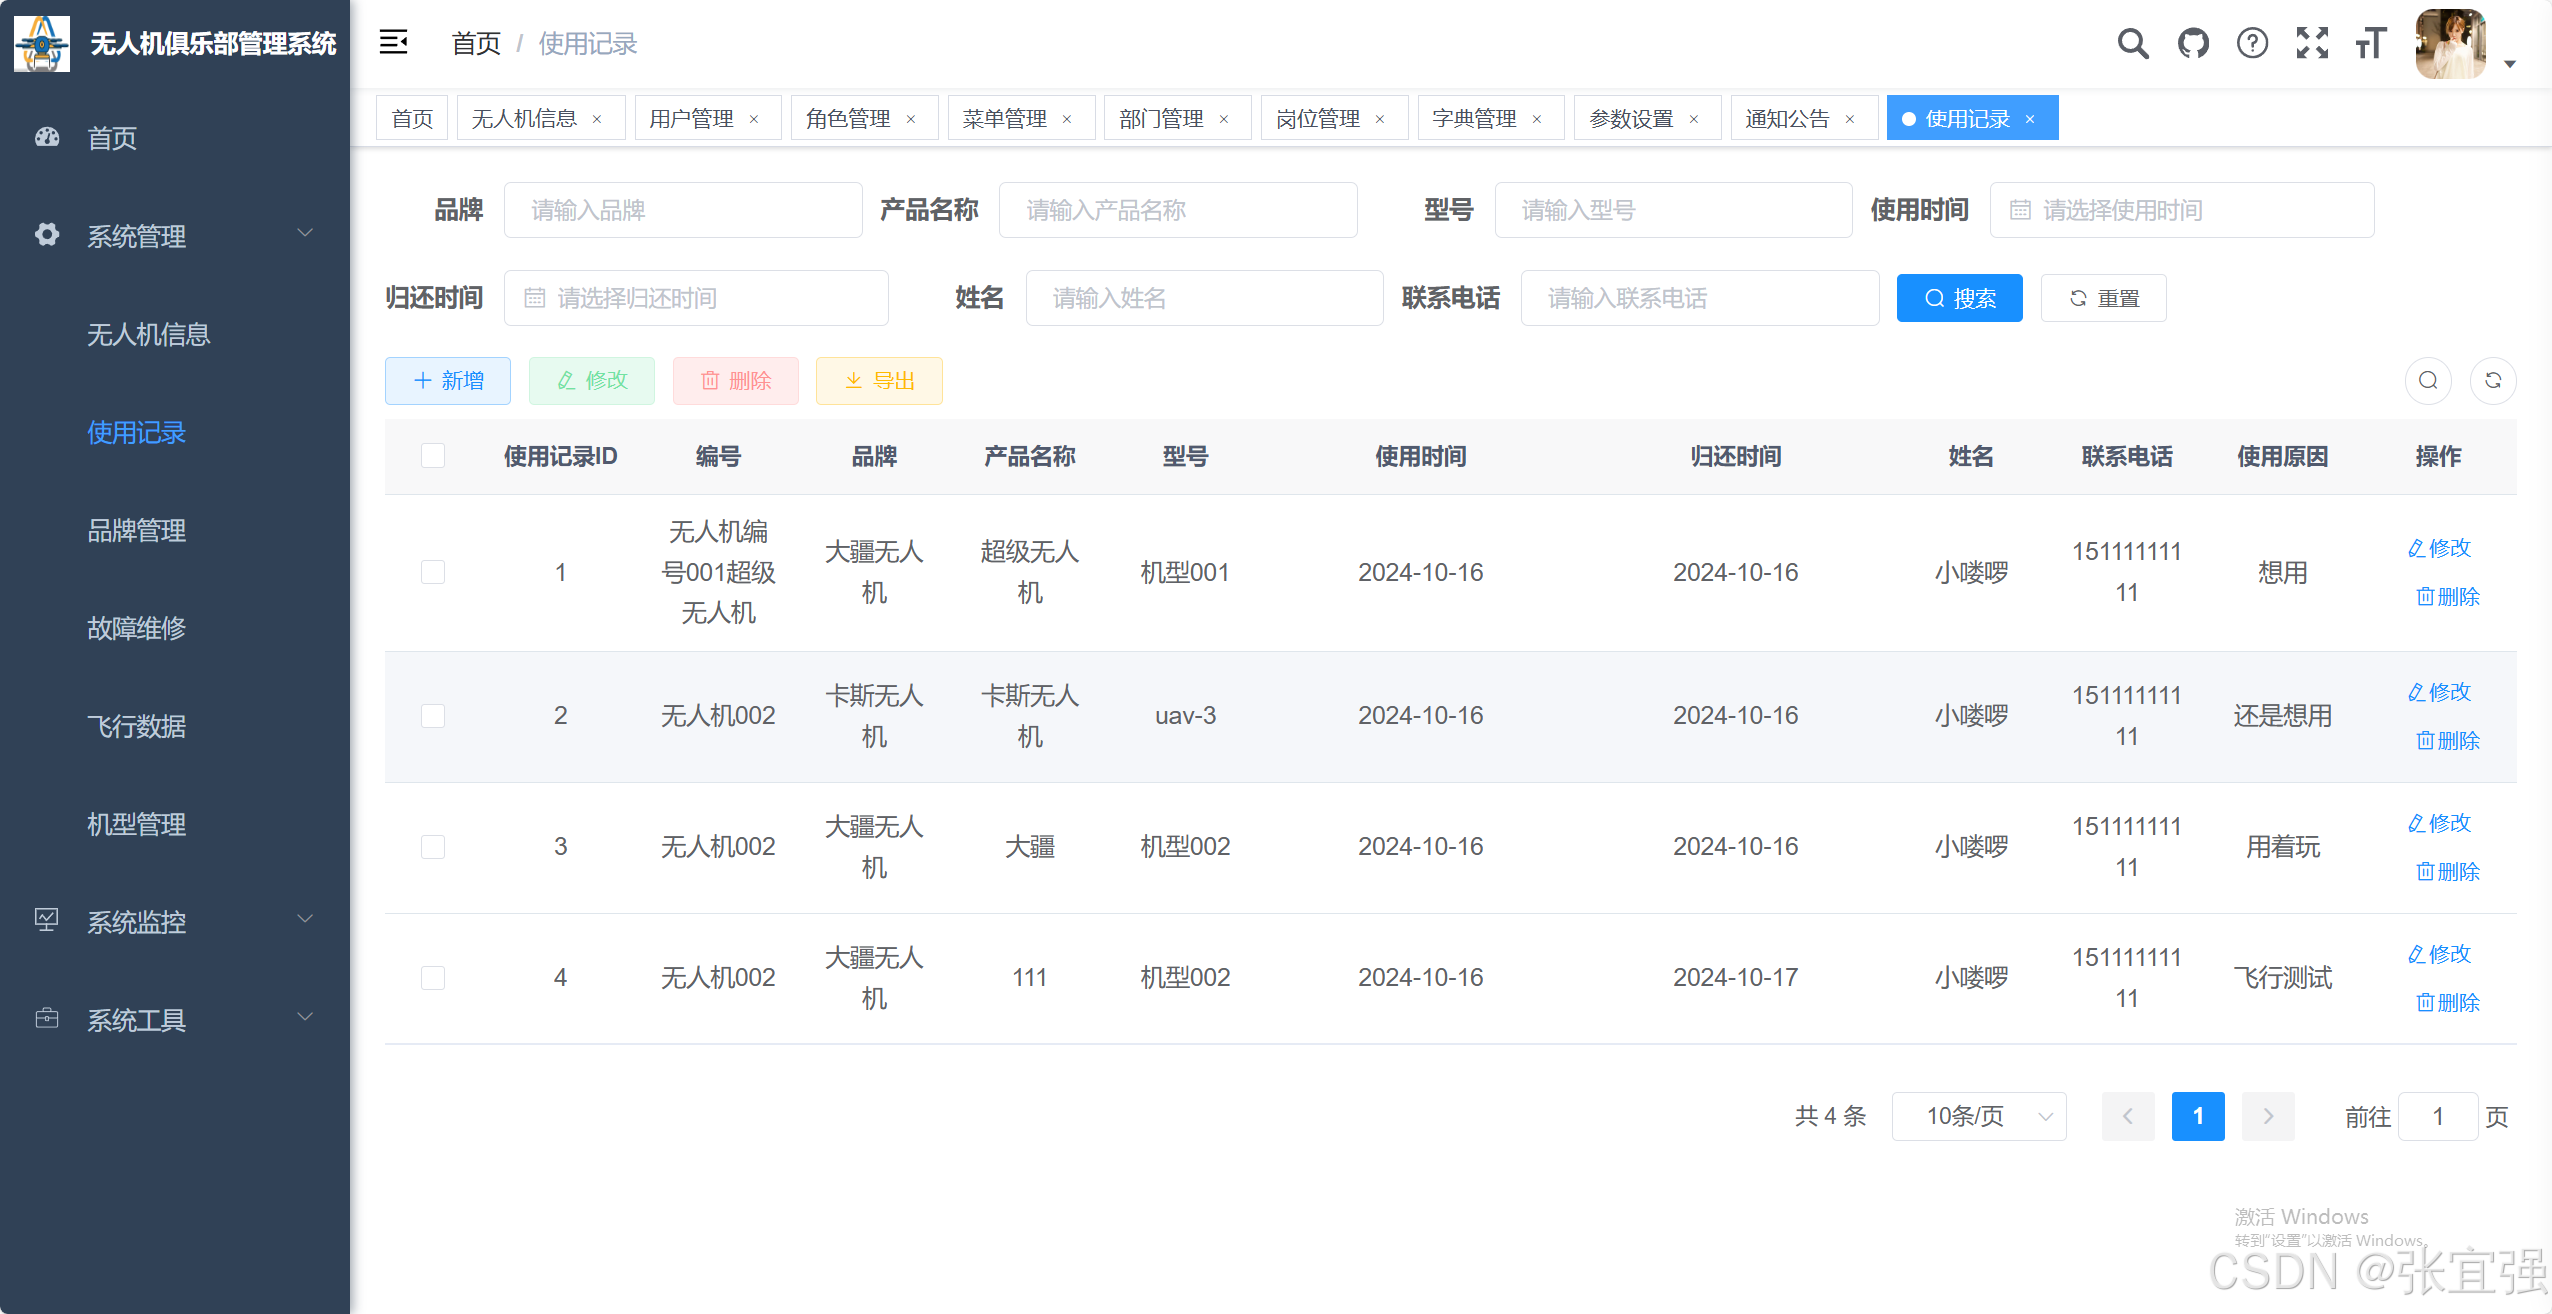This screenshot has height=1314, width=2552.
Task: Click the help question mark icon
Action: pos(2251,43)
